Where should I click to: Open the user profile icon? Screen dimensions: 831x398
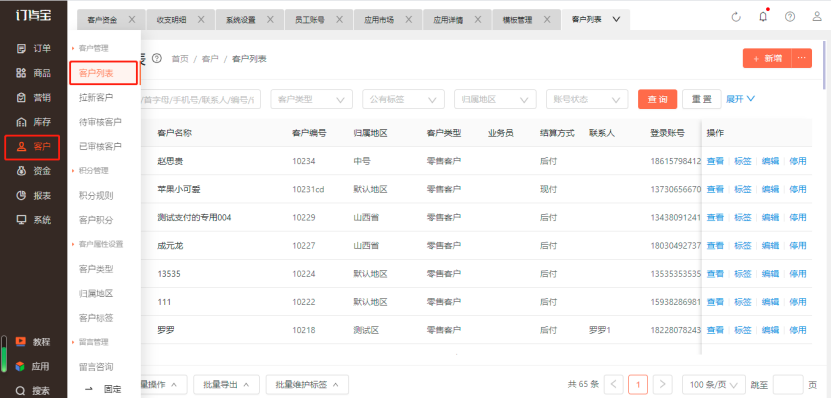(817, 17)
